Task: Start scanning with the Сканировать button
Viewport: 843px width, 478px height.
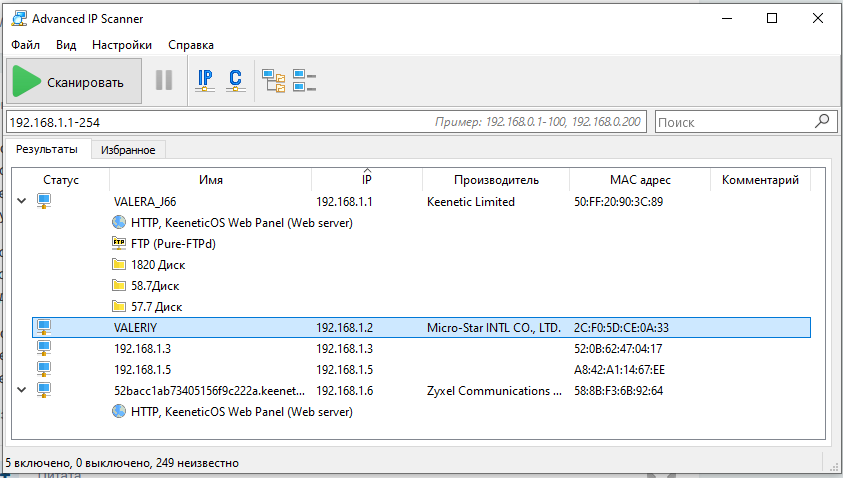Action: coord(74,81)
